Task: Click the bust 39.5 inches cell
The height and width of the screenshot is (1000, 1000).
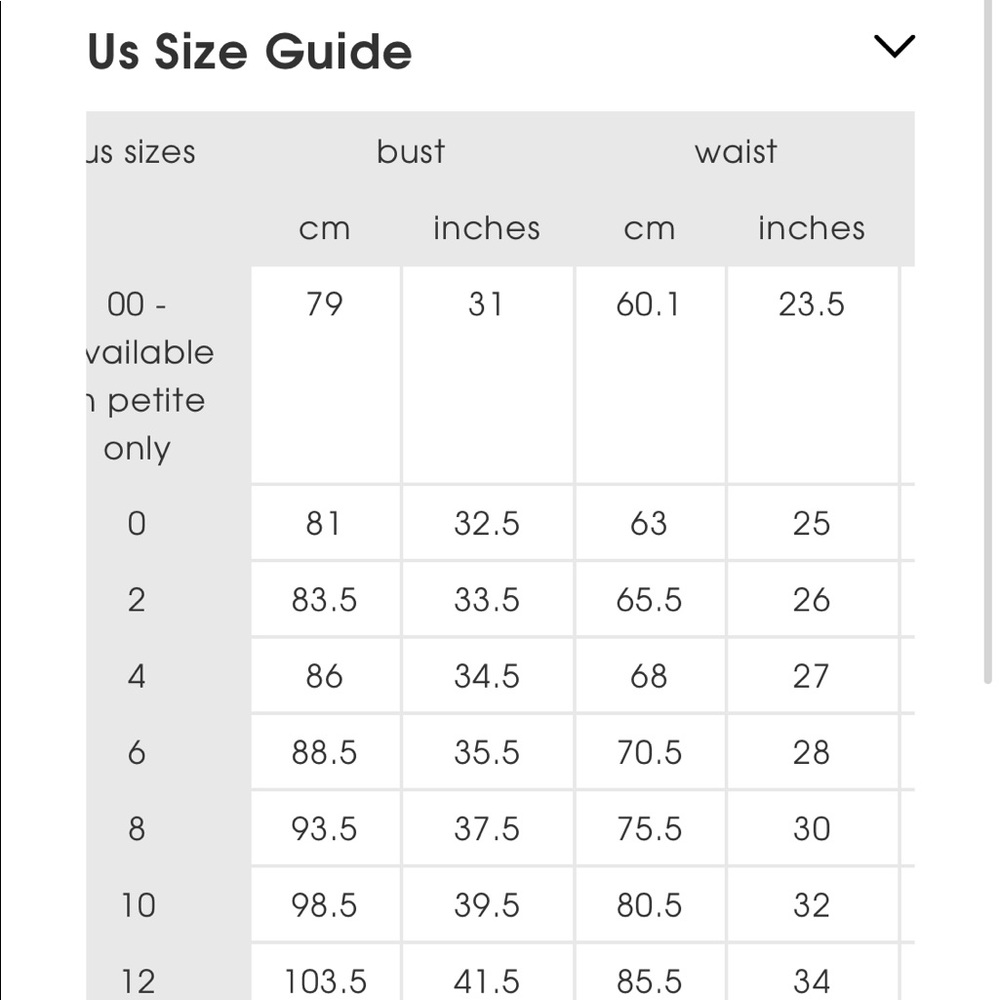Action: click(487, 905)
